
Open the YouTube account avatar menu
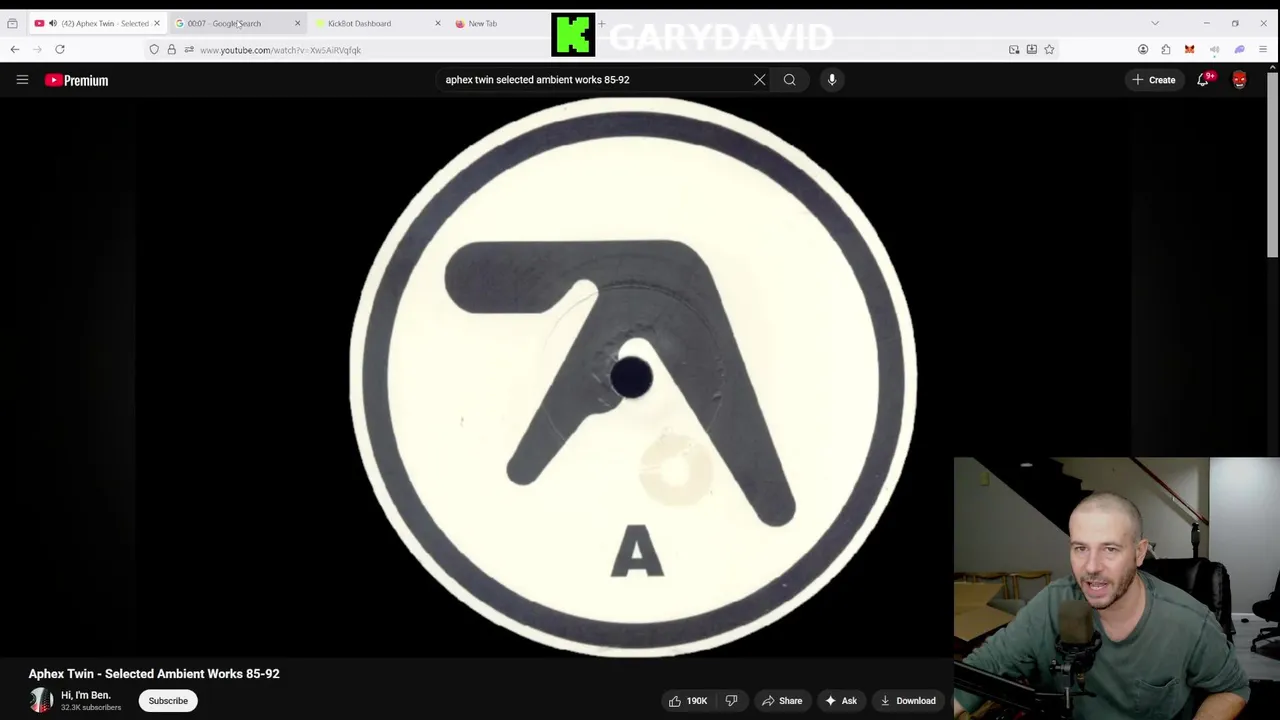click(1240, 80)
